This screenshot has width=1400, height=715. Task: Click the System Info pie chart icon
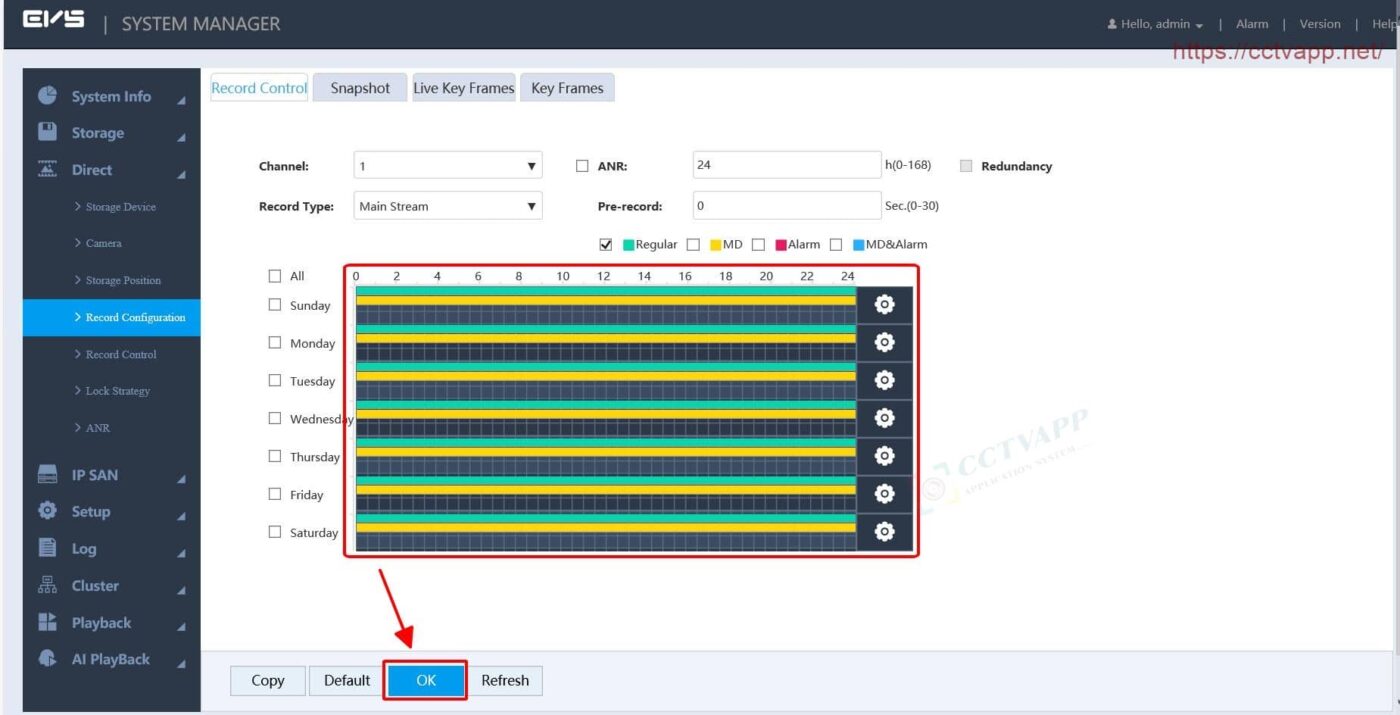tap(47, 96)
